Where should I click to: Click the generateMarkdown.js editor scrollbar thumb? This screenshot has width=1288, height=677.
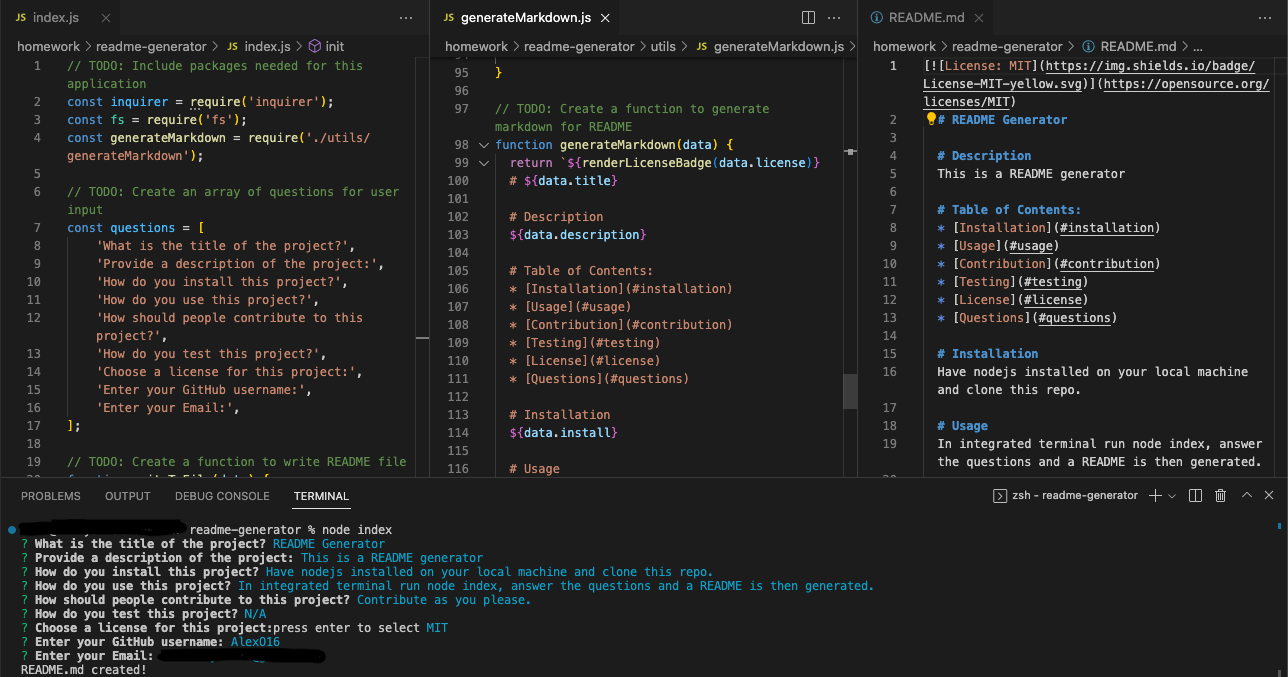[850, 391]
